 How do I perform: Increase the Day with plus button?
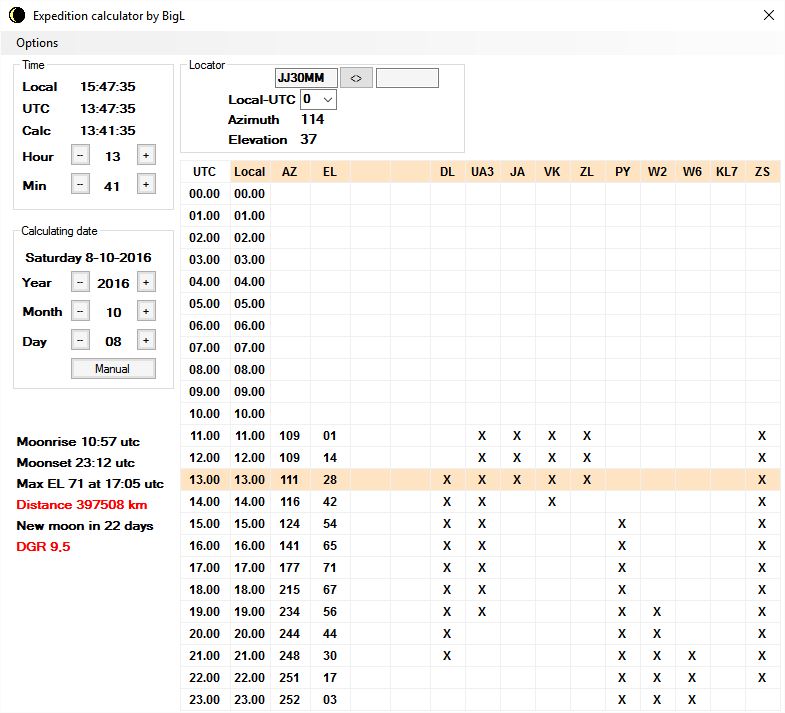(146, 341)
